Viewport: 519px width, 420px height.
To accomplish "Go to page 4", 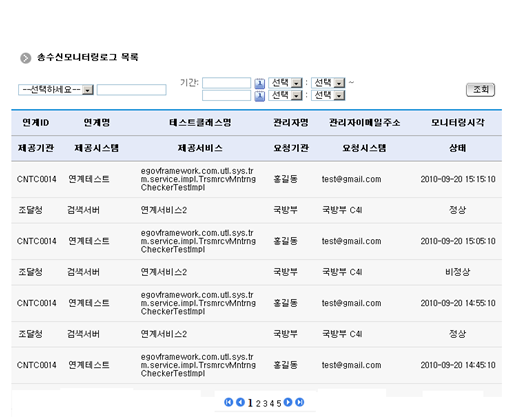I will tap(272, 404).
